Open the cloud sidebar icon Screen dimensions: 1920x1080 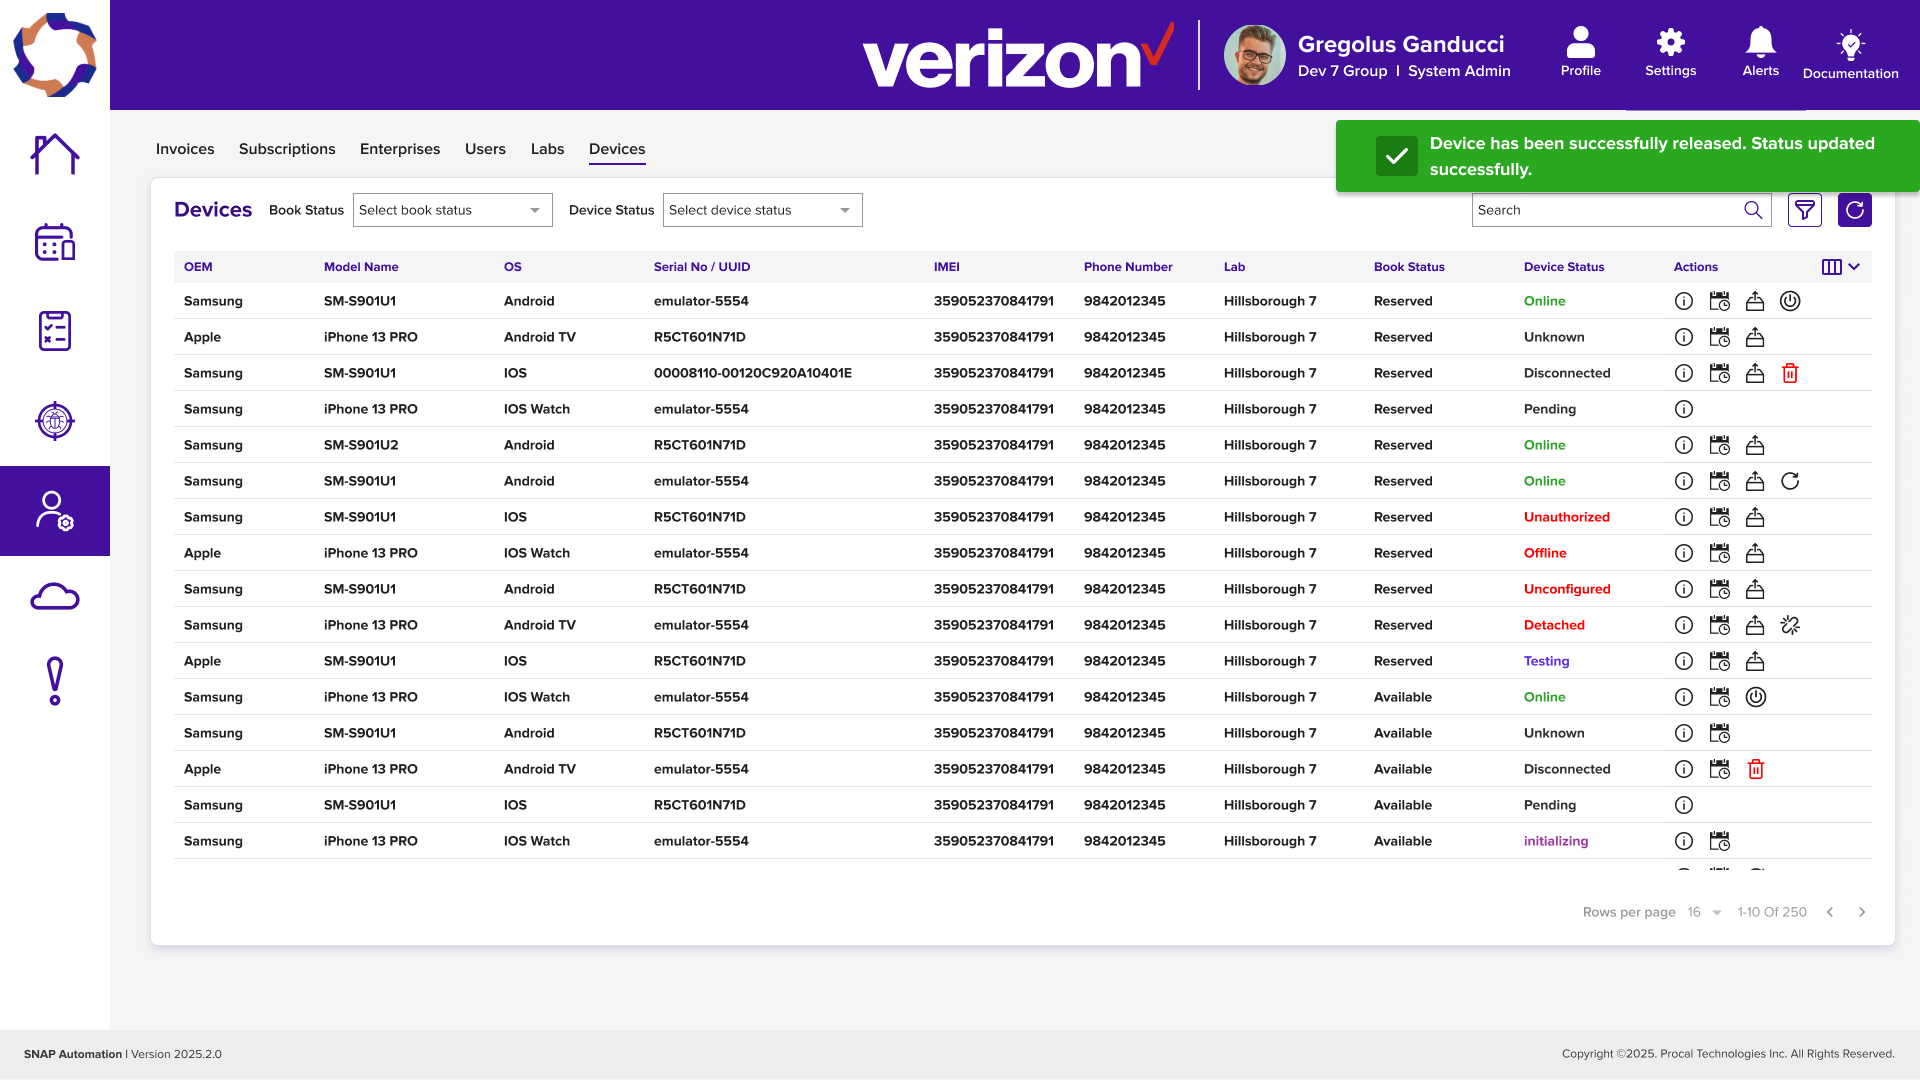pos(55,597)
